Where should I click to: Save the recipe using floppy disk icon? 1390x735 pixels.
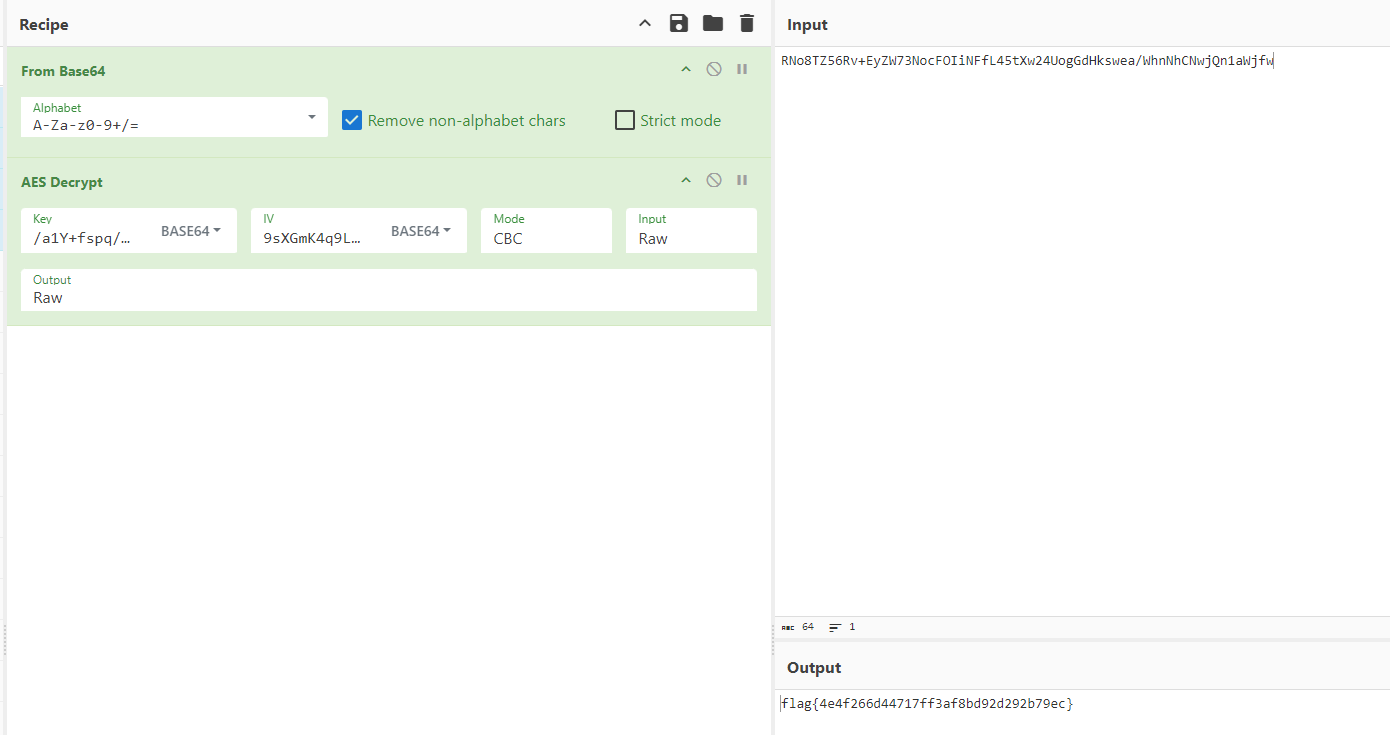679,24
